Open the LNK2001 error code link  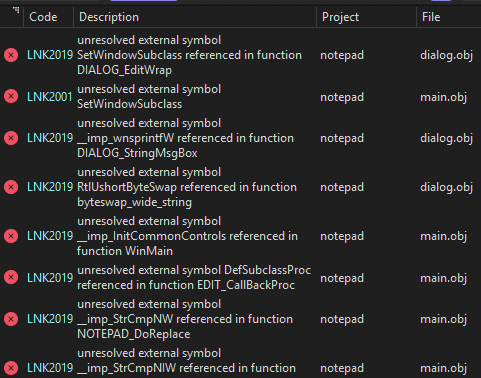(x=50, y=97)
